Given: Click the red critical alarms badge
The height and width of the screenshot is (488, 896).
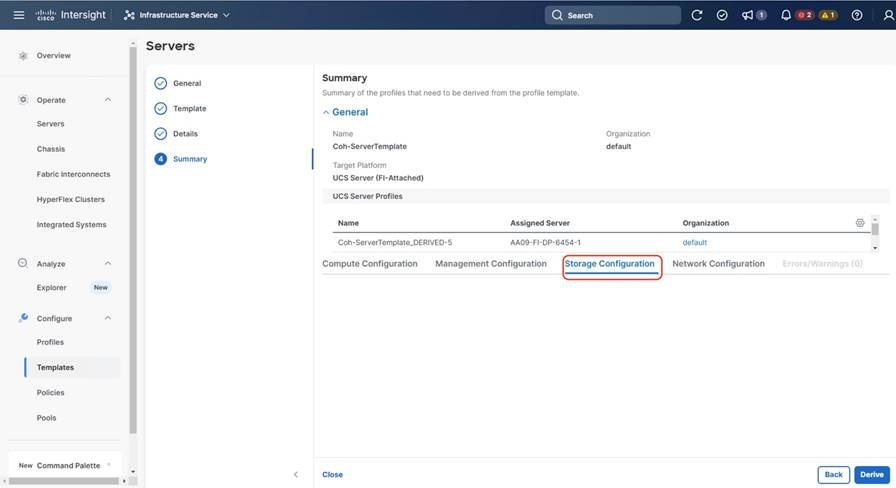Looking at the screenshot, I should point(805,15).
